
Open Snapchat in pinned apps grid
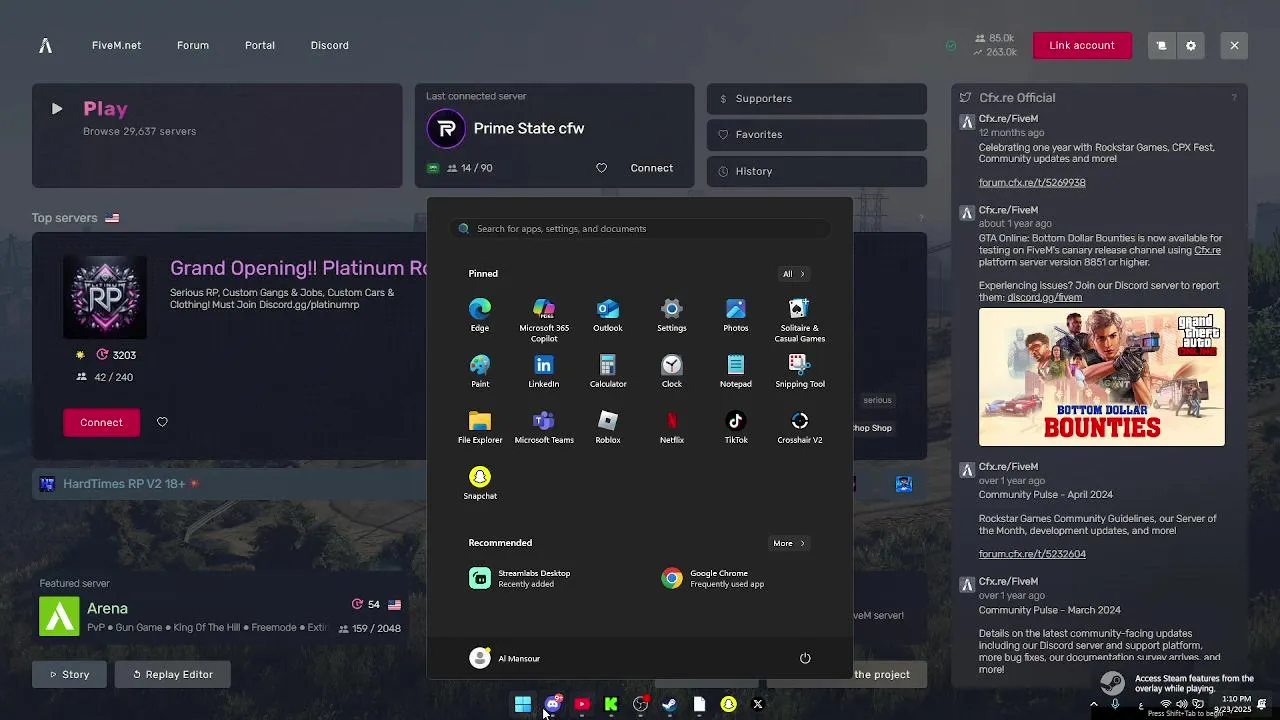pyautogui.click(x=480, y=482)
